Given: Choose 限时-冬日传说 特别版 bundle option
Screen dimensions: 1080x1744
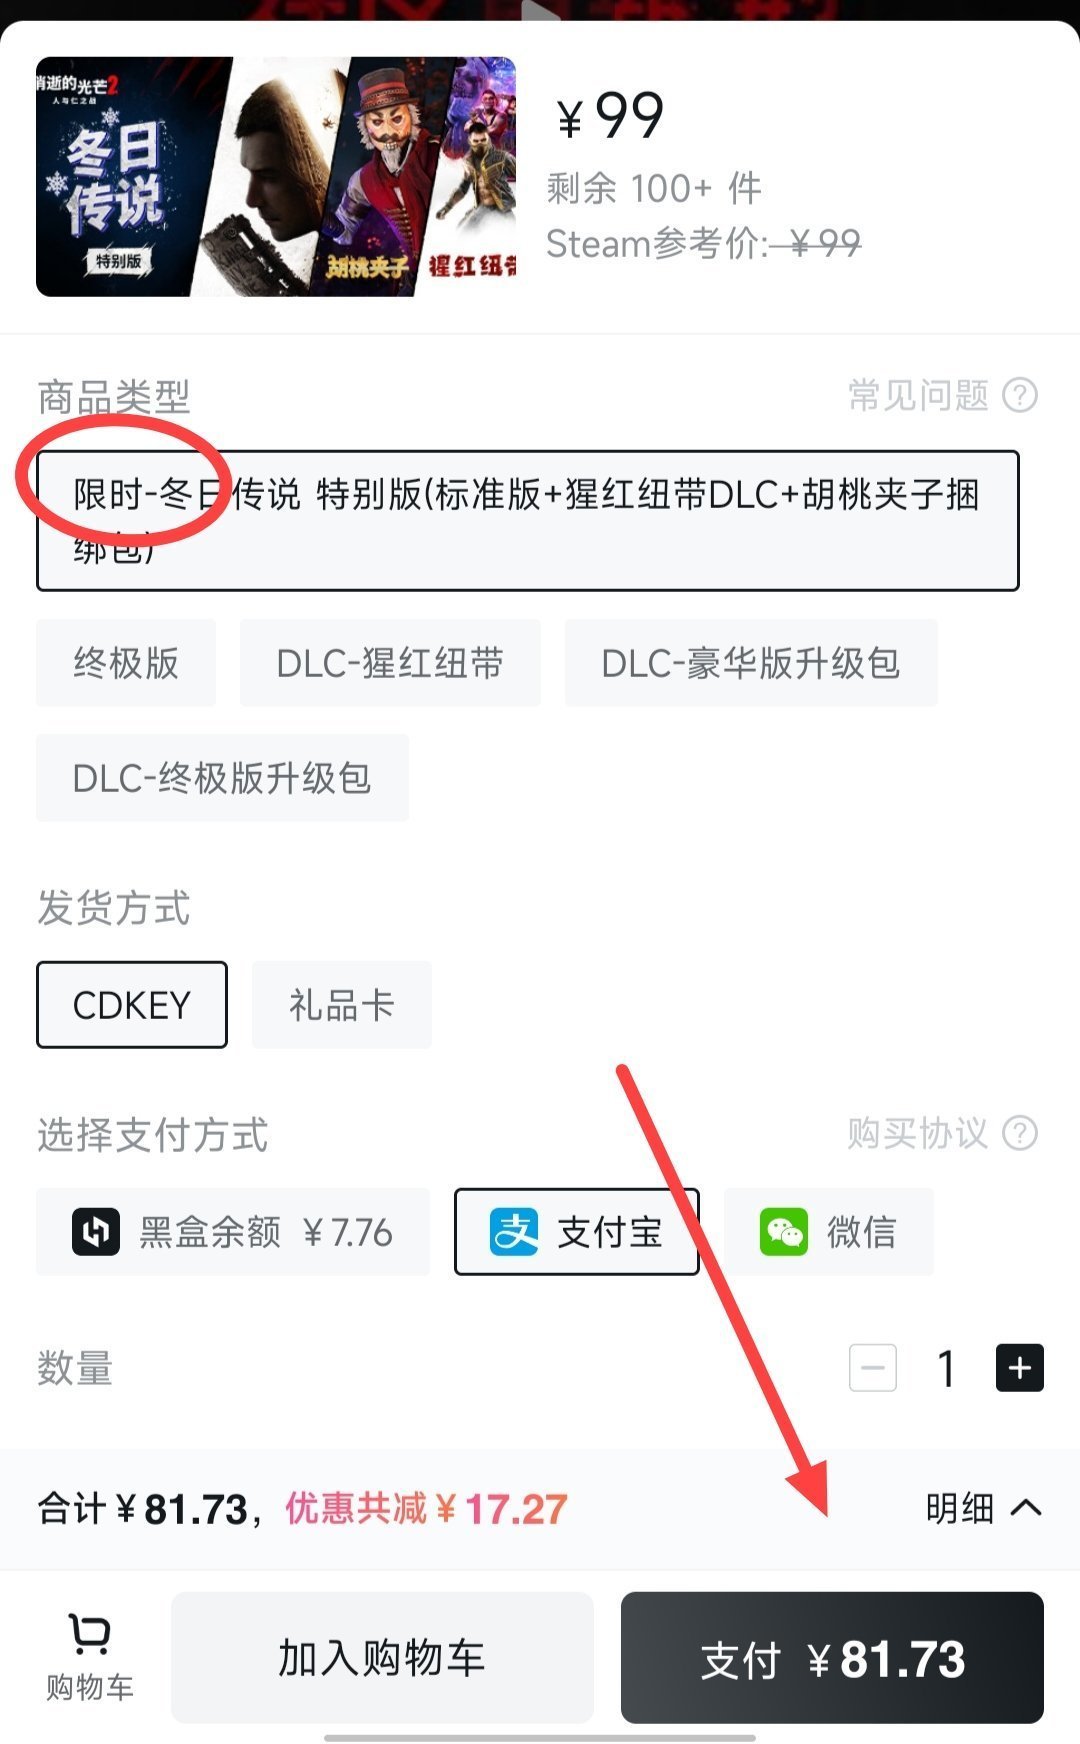Looking at the screenshot, I should [528, 521].
